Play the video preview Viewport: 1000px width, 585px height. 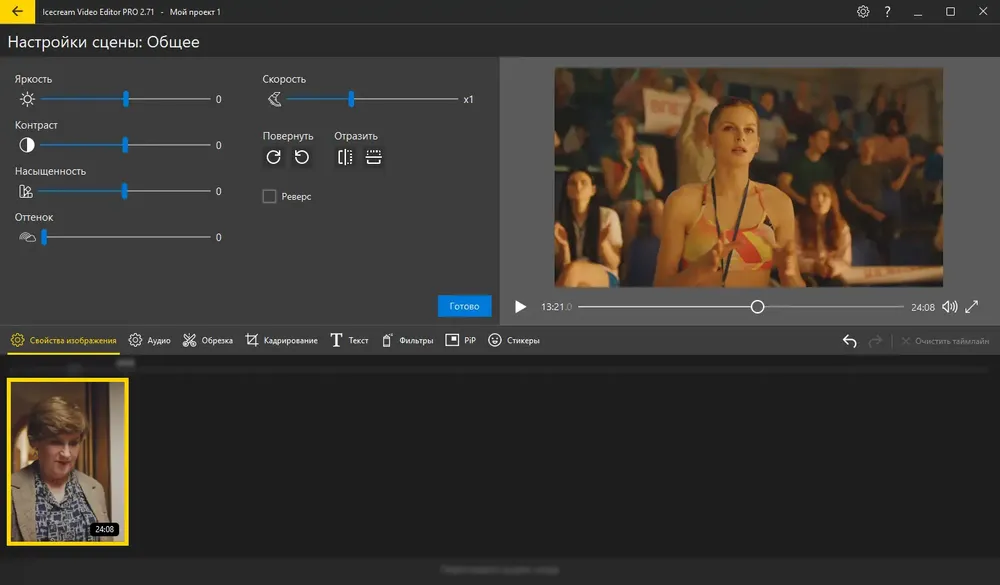(520, 307)
